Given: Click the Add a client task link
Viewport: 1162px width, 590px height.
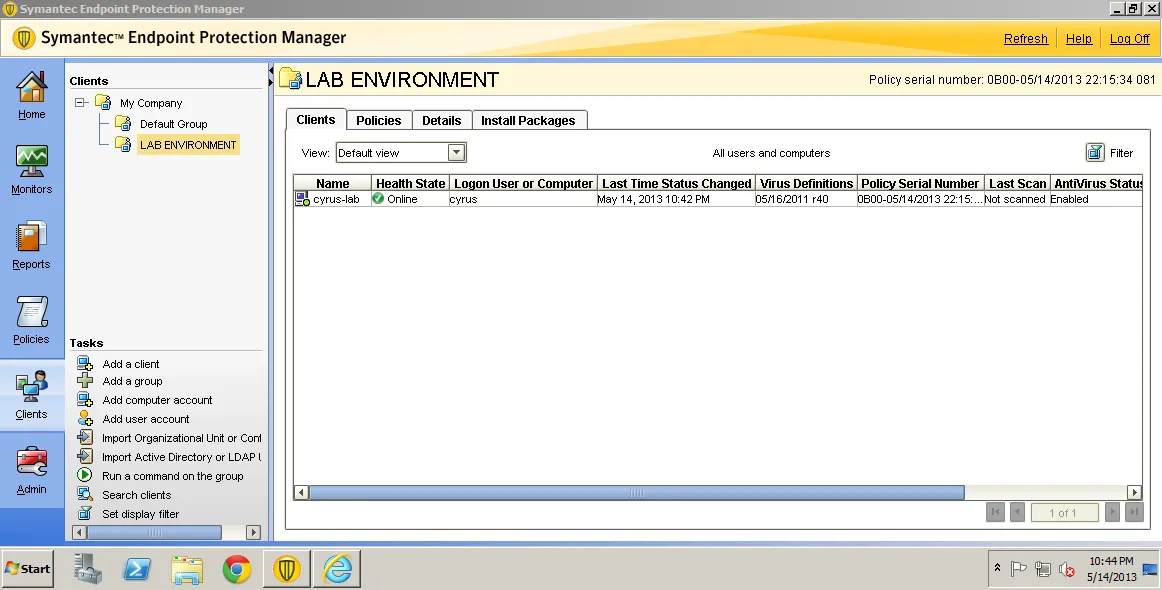Looking at the screenshot, I should point(130,364).
